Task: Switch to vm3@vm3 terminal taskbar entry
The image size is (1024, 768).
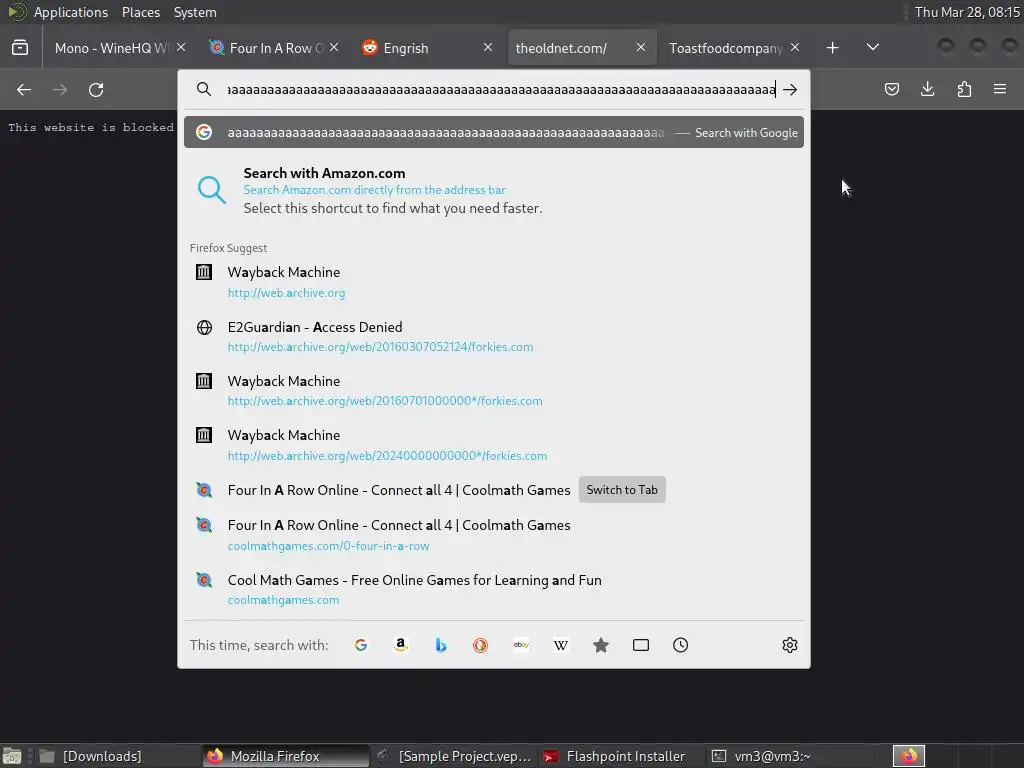Action: pyautogui.click(x=789, y=756)
